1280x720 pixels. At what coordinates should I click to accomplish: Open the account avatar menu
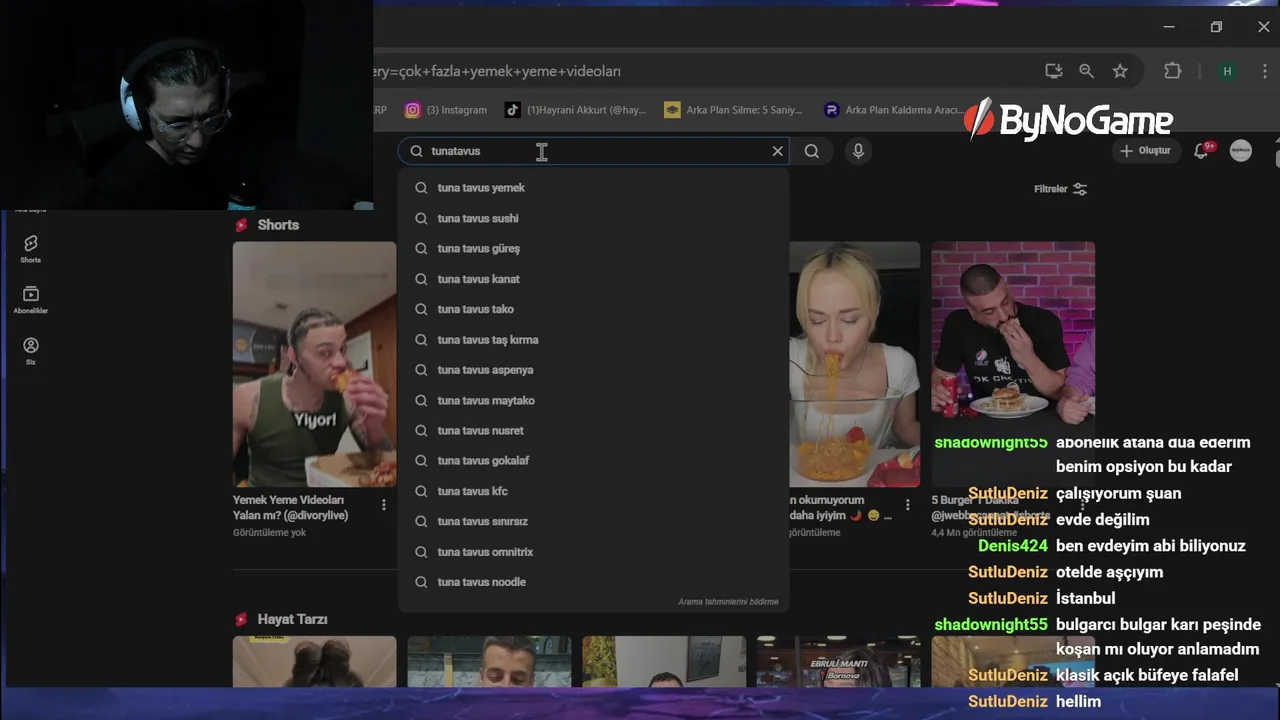pyautogui.click(x=1241, y=150)
